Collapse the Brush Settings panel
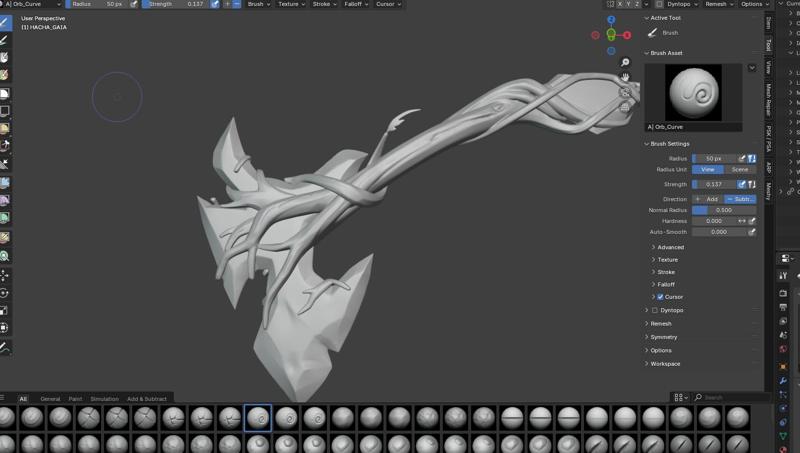Screen dimensions: 800x453 tap(669, 144)
